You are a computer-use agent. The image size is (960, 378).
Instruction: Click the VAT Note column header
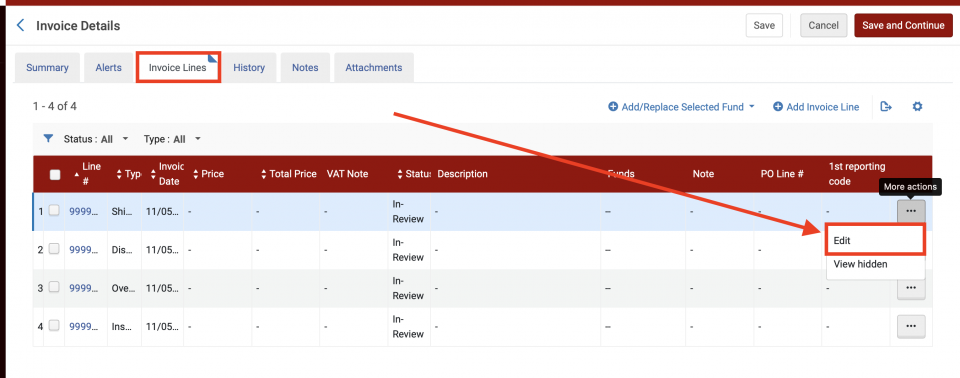tap(347, 174)
